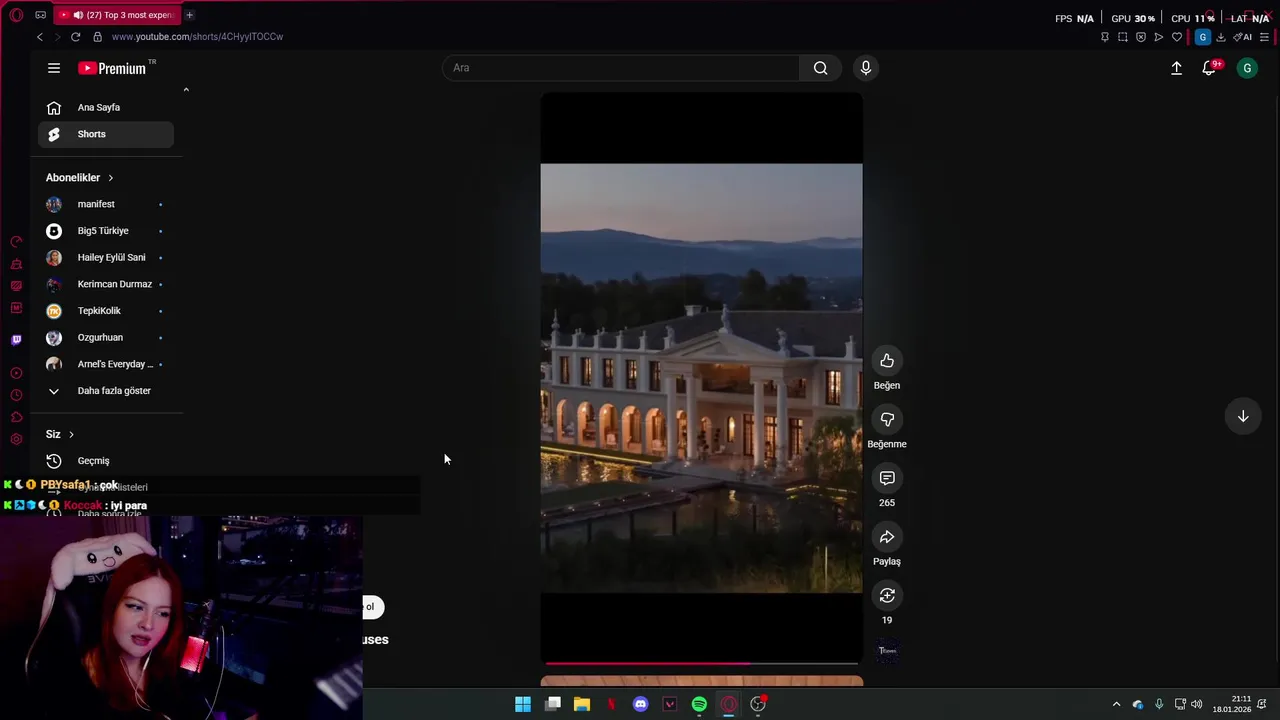1280x720 pixels.
Task: Open the account avatar G menu
Action: pos(1247,68)
